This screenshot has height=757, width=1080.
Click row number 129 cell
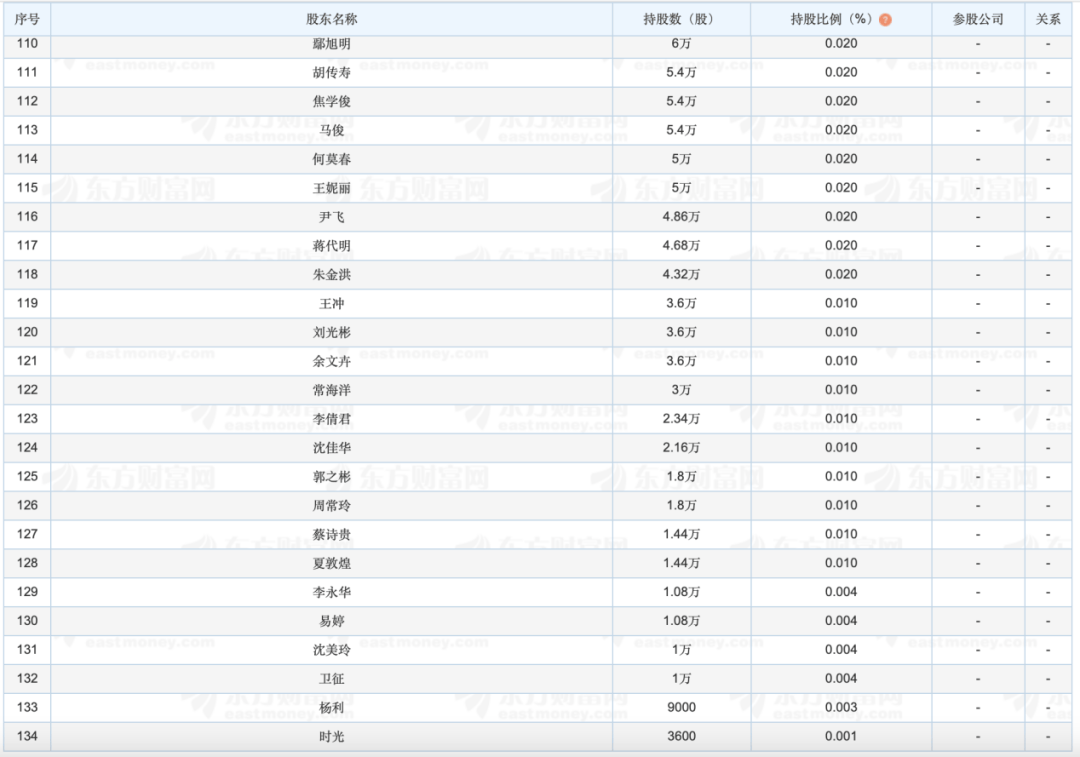coord(27,592)
